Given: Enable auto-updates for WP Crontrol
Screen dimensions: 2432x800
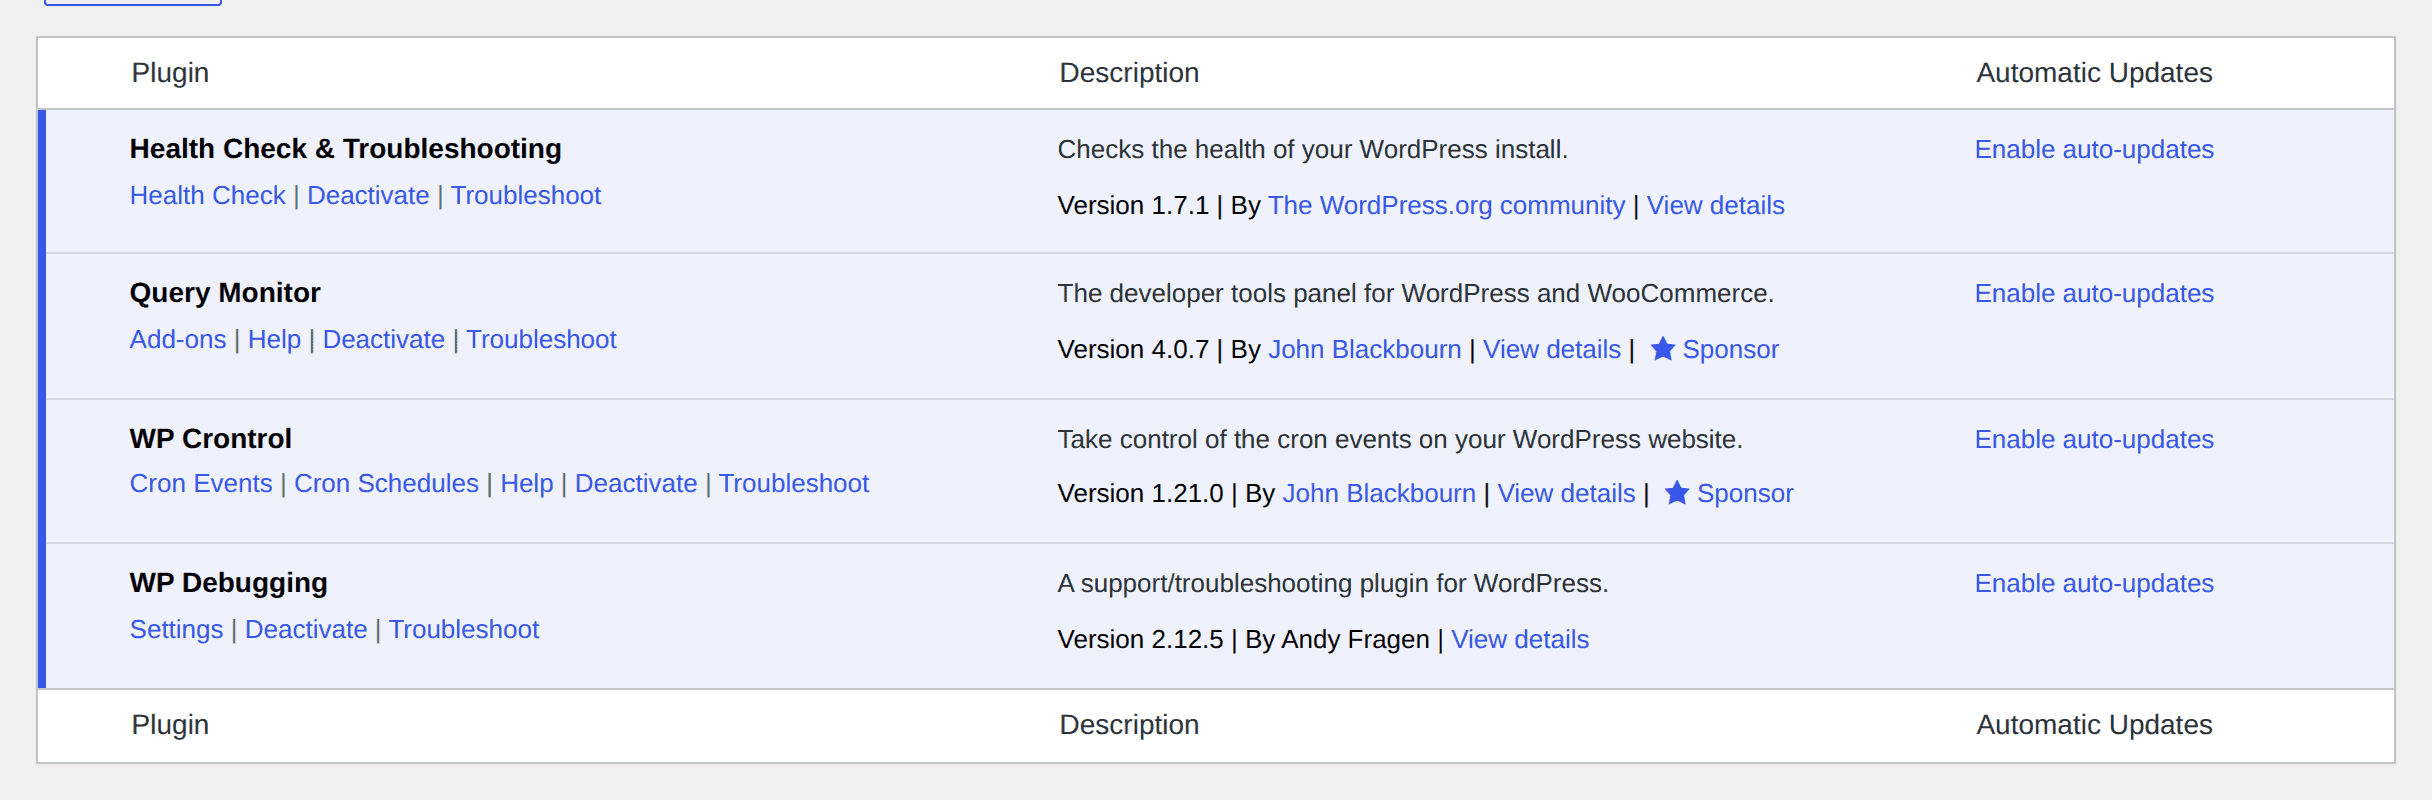Looking at the screenshot, I should [x=2094, y=439].
